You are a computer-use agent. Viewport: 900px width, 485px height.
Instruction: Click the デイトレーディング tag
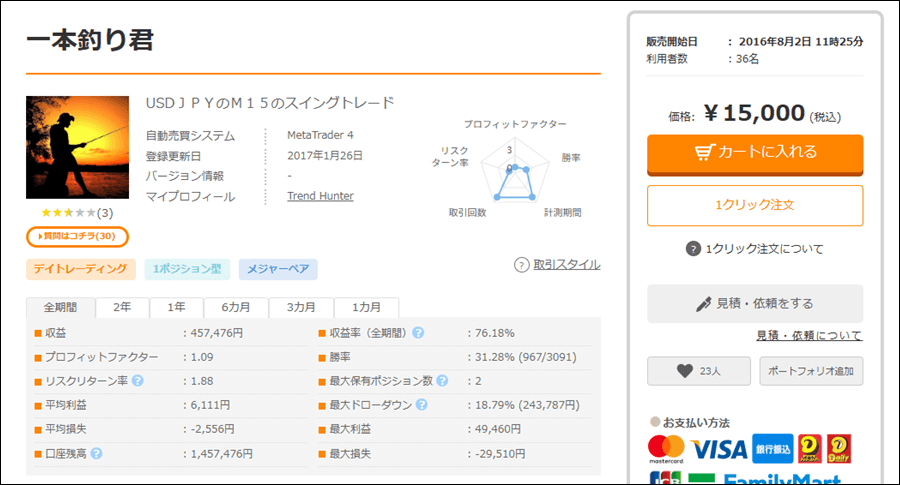click(x=79, y=269)
